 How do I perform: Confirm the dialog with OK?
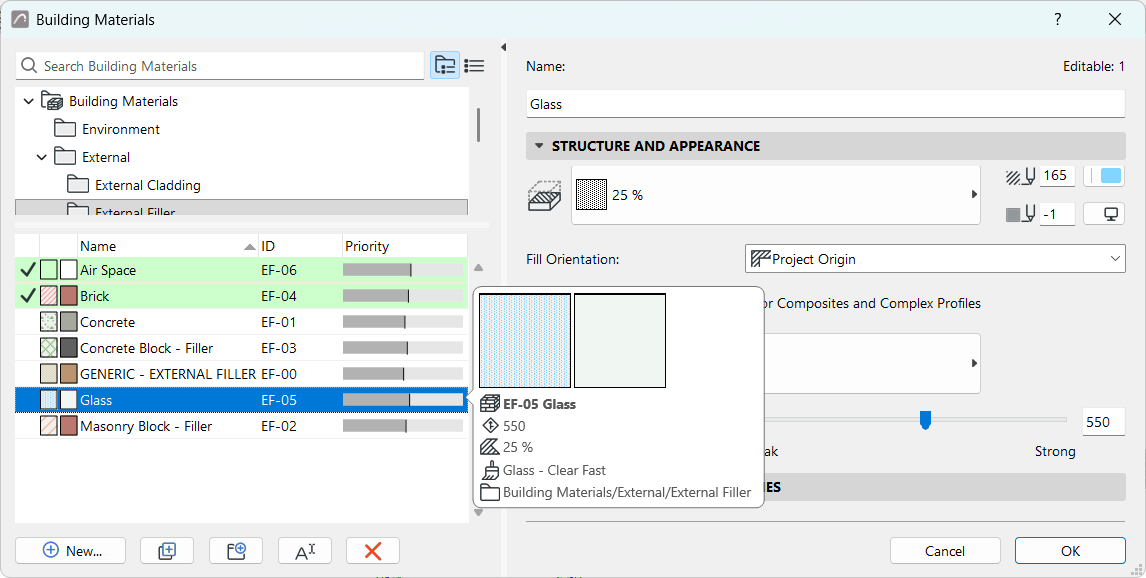tap(1070, 551)
